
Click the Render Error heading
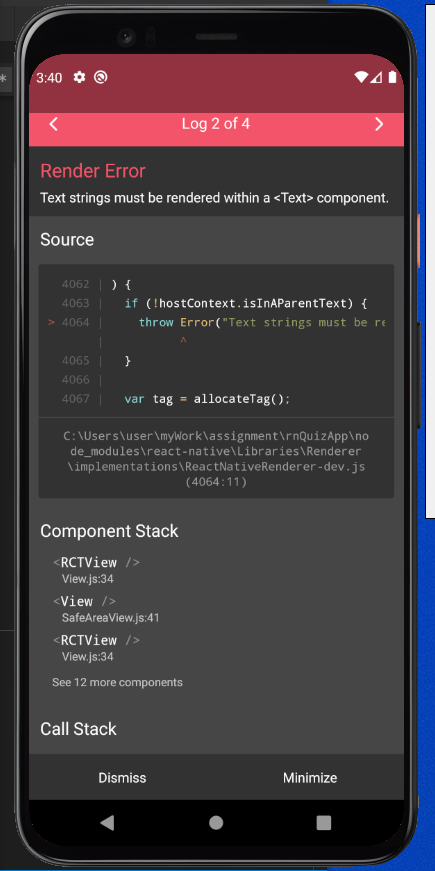(x=93, y=171)
